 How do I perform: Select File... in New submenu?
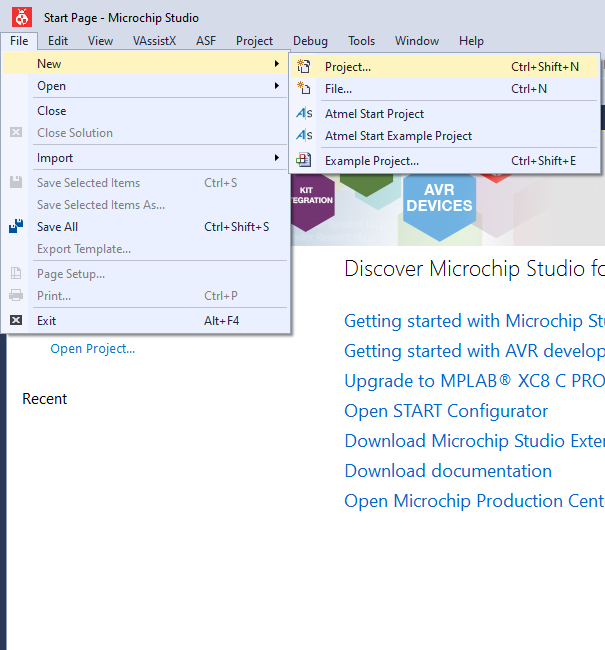445,88
